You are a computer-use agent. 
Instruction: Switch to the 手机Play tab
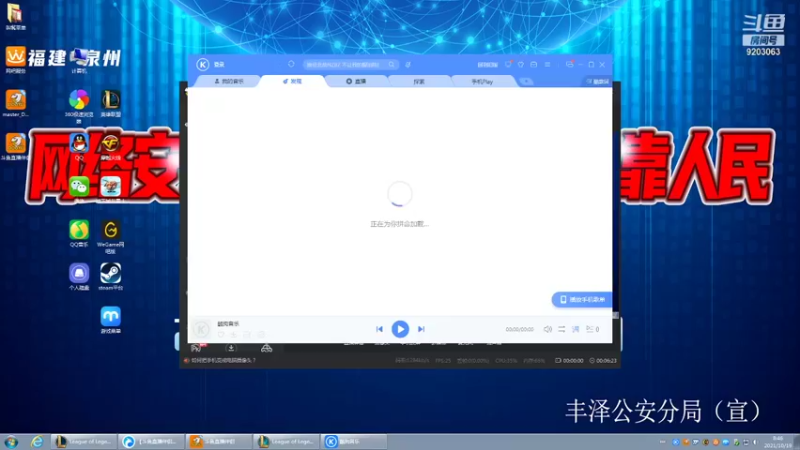[x=482, y=81]
